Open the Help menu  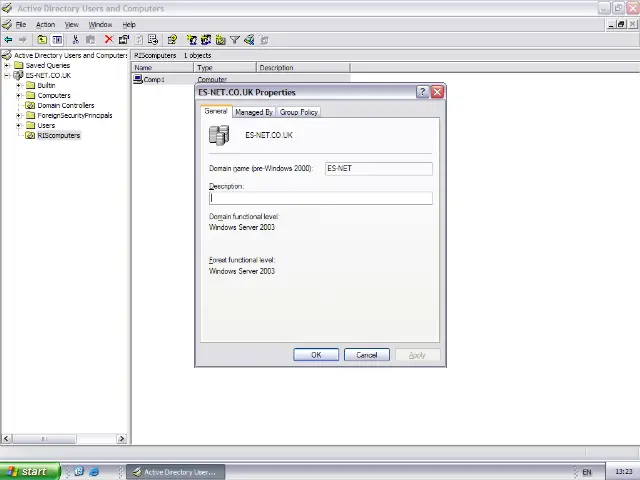point(129,24)
